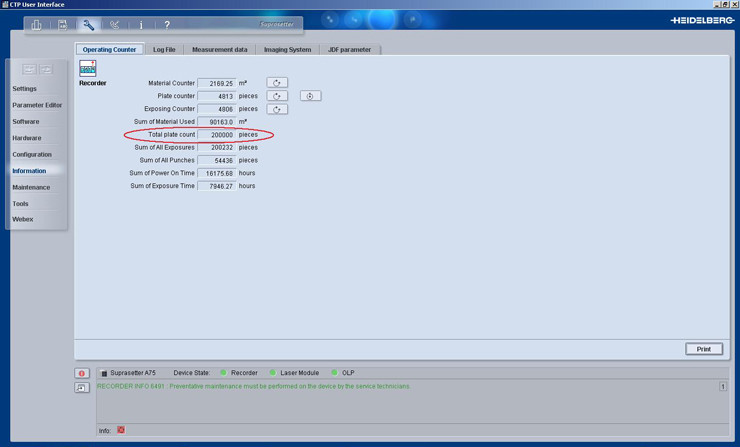Image resolution: width=740 pixels, height=447 pixels.
Task: Click the Recorder counter icon
Action: coord(88,68)
